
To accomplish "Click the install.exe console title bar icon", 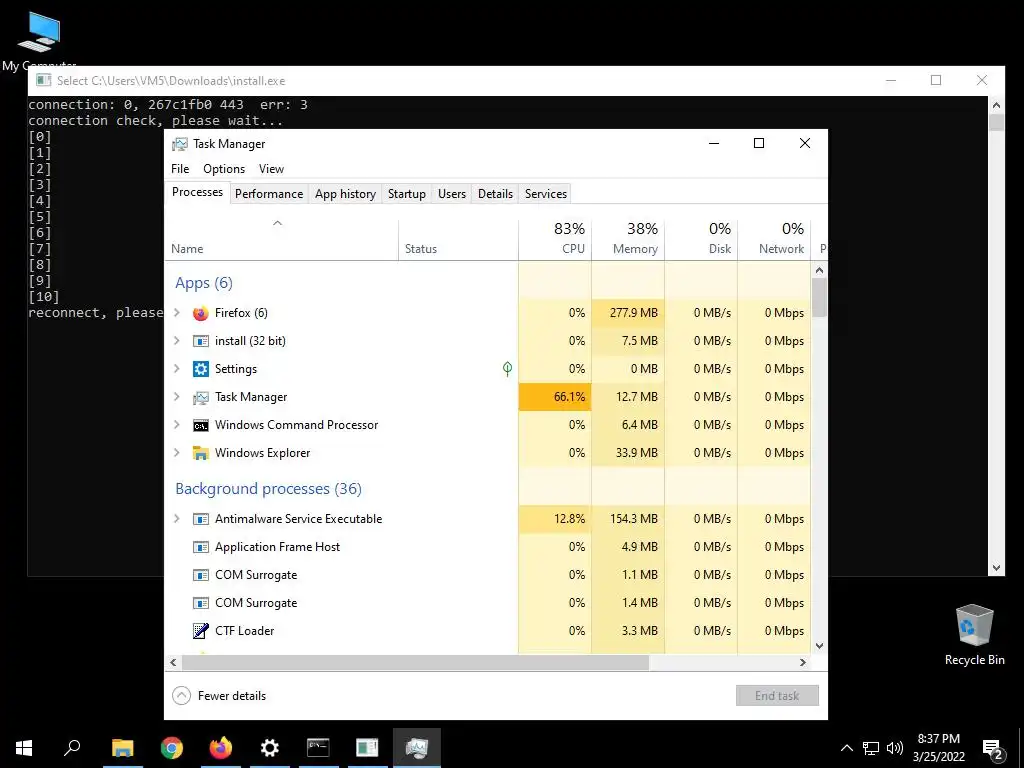I will point(44,80).
